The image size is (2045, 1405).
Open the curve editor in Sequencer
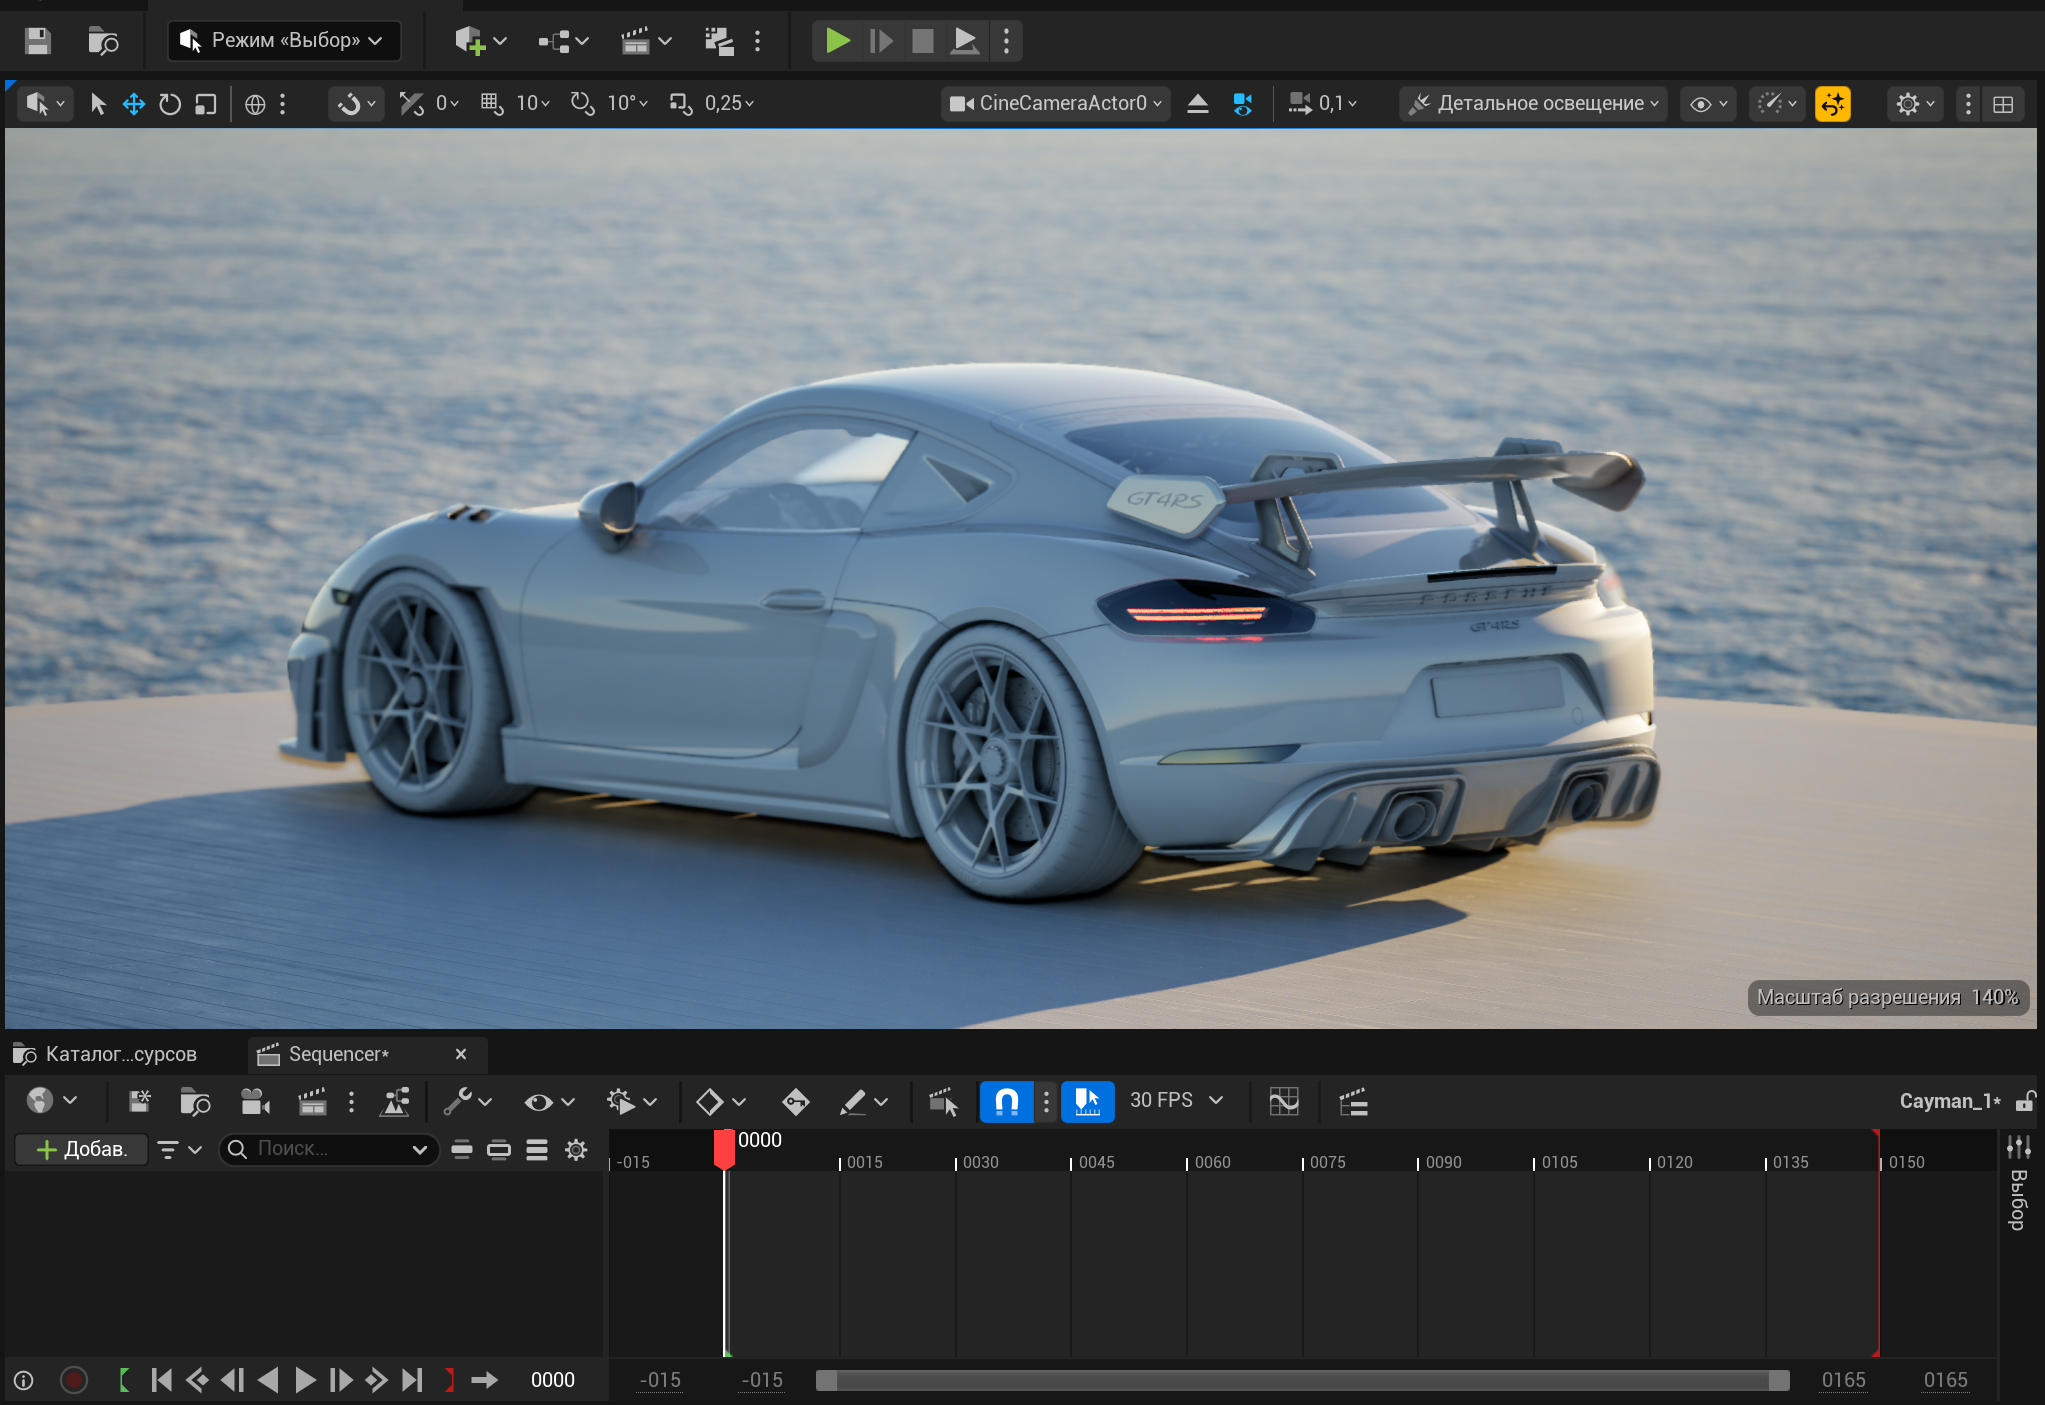(x=1284, y=1102)
